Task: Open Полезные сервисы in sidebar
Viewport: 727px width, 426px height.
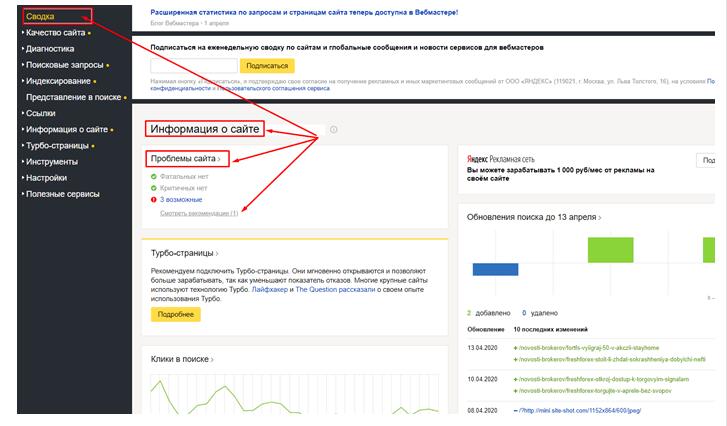Action: point(63,194)
